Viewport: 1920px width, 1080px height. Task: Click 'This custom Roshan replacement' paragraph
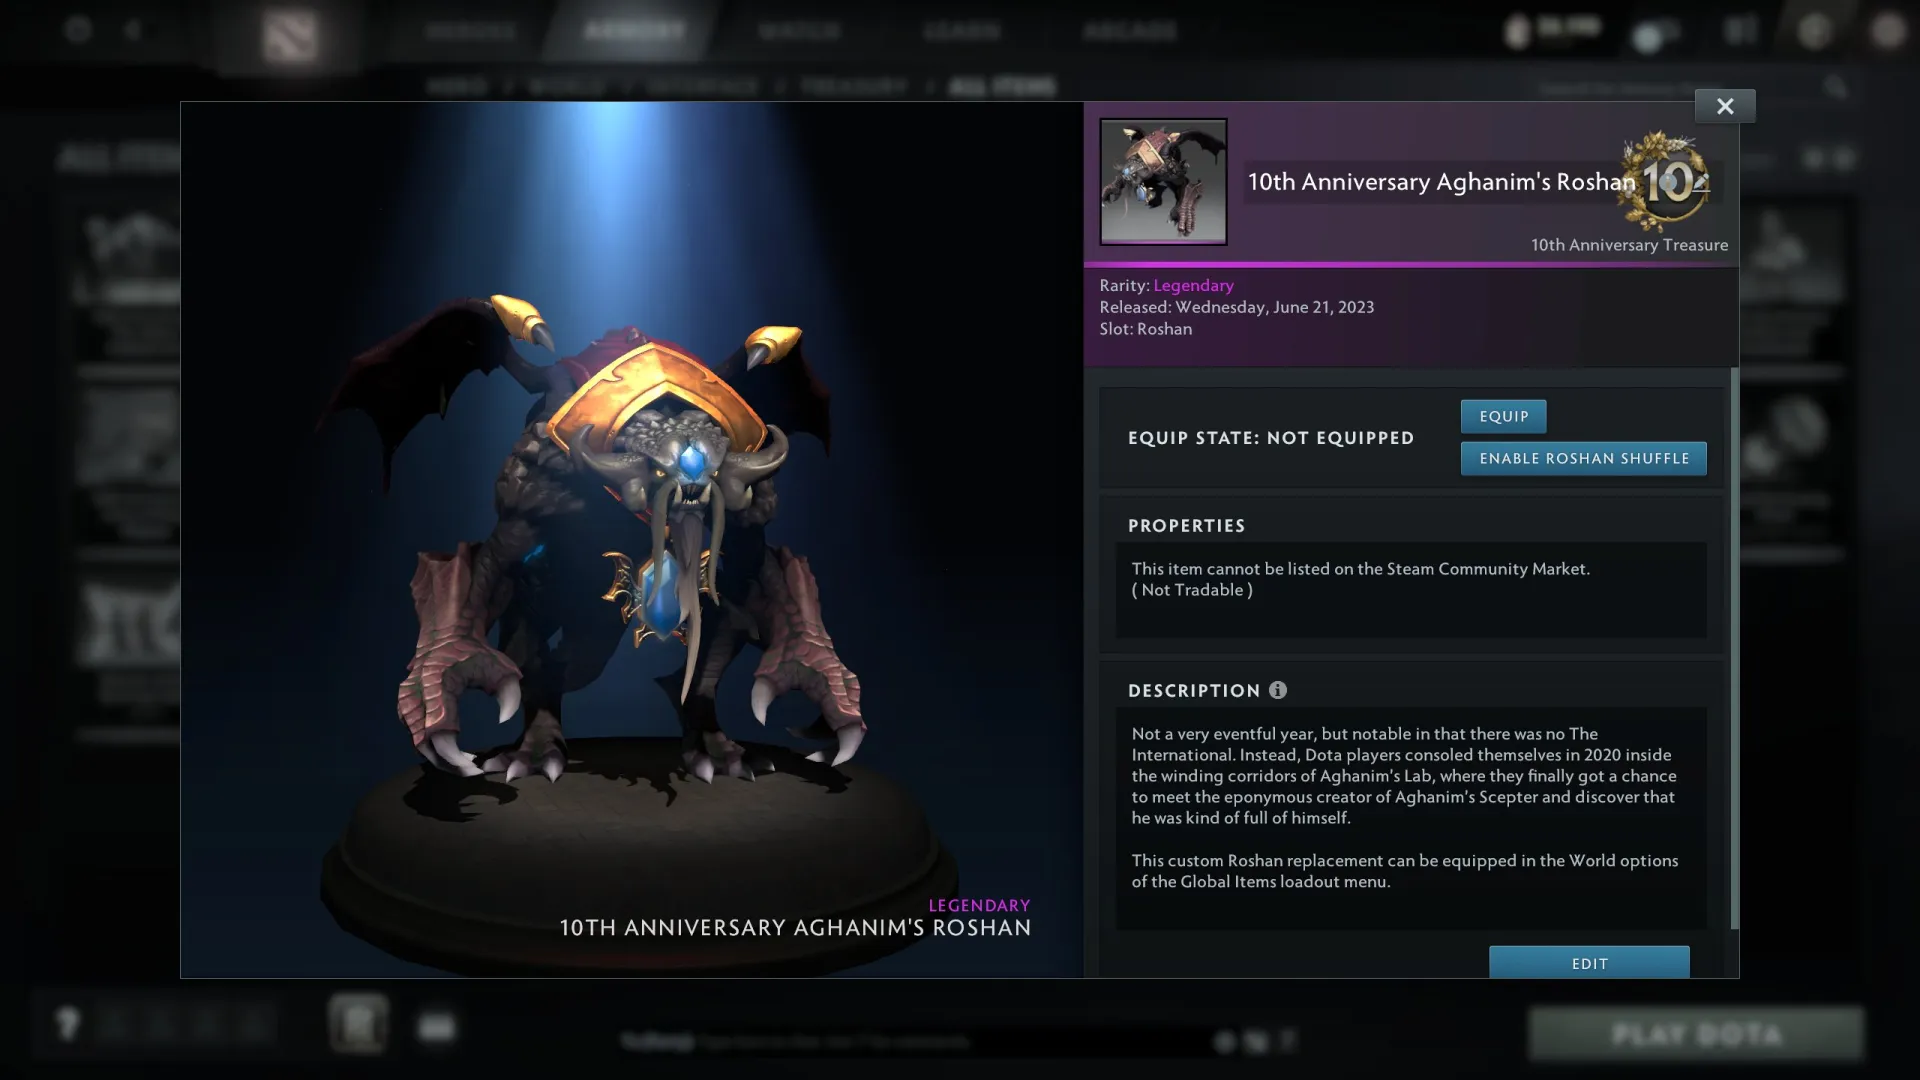coord(1404,871)
